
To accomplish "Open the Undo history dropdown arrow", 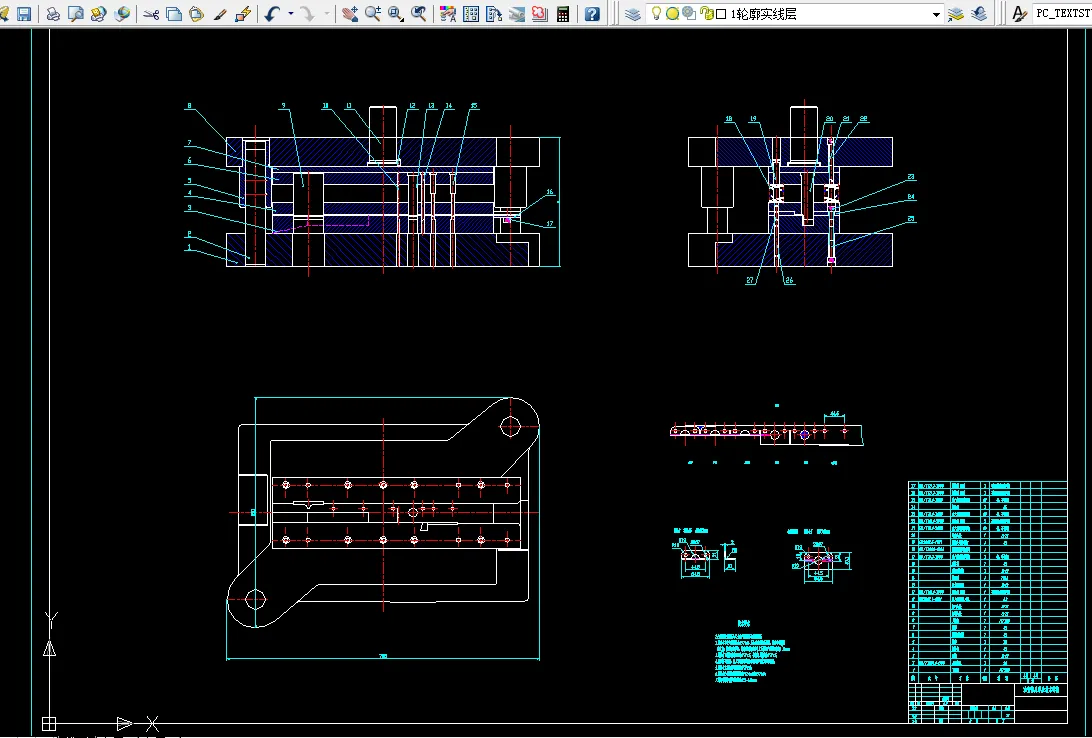I will (291, 14).
